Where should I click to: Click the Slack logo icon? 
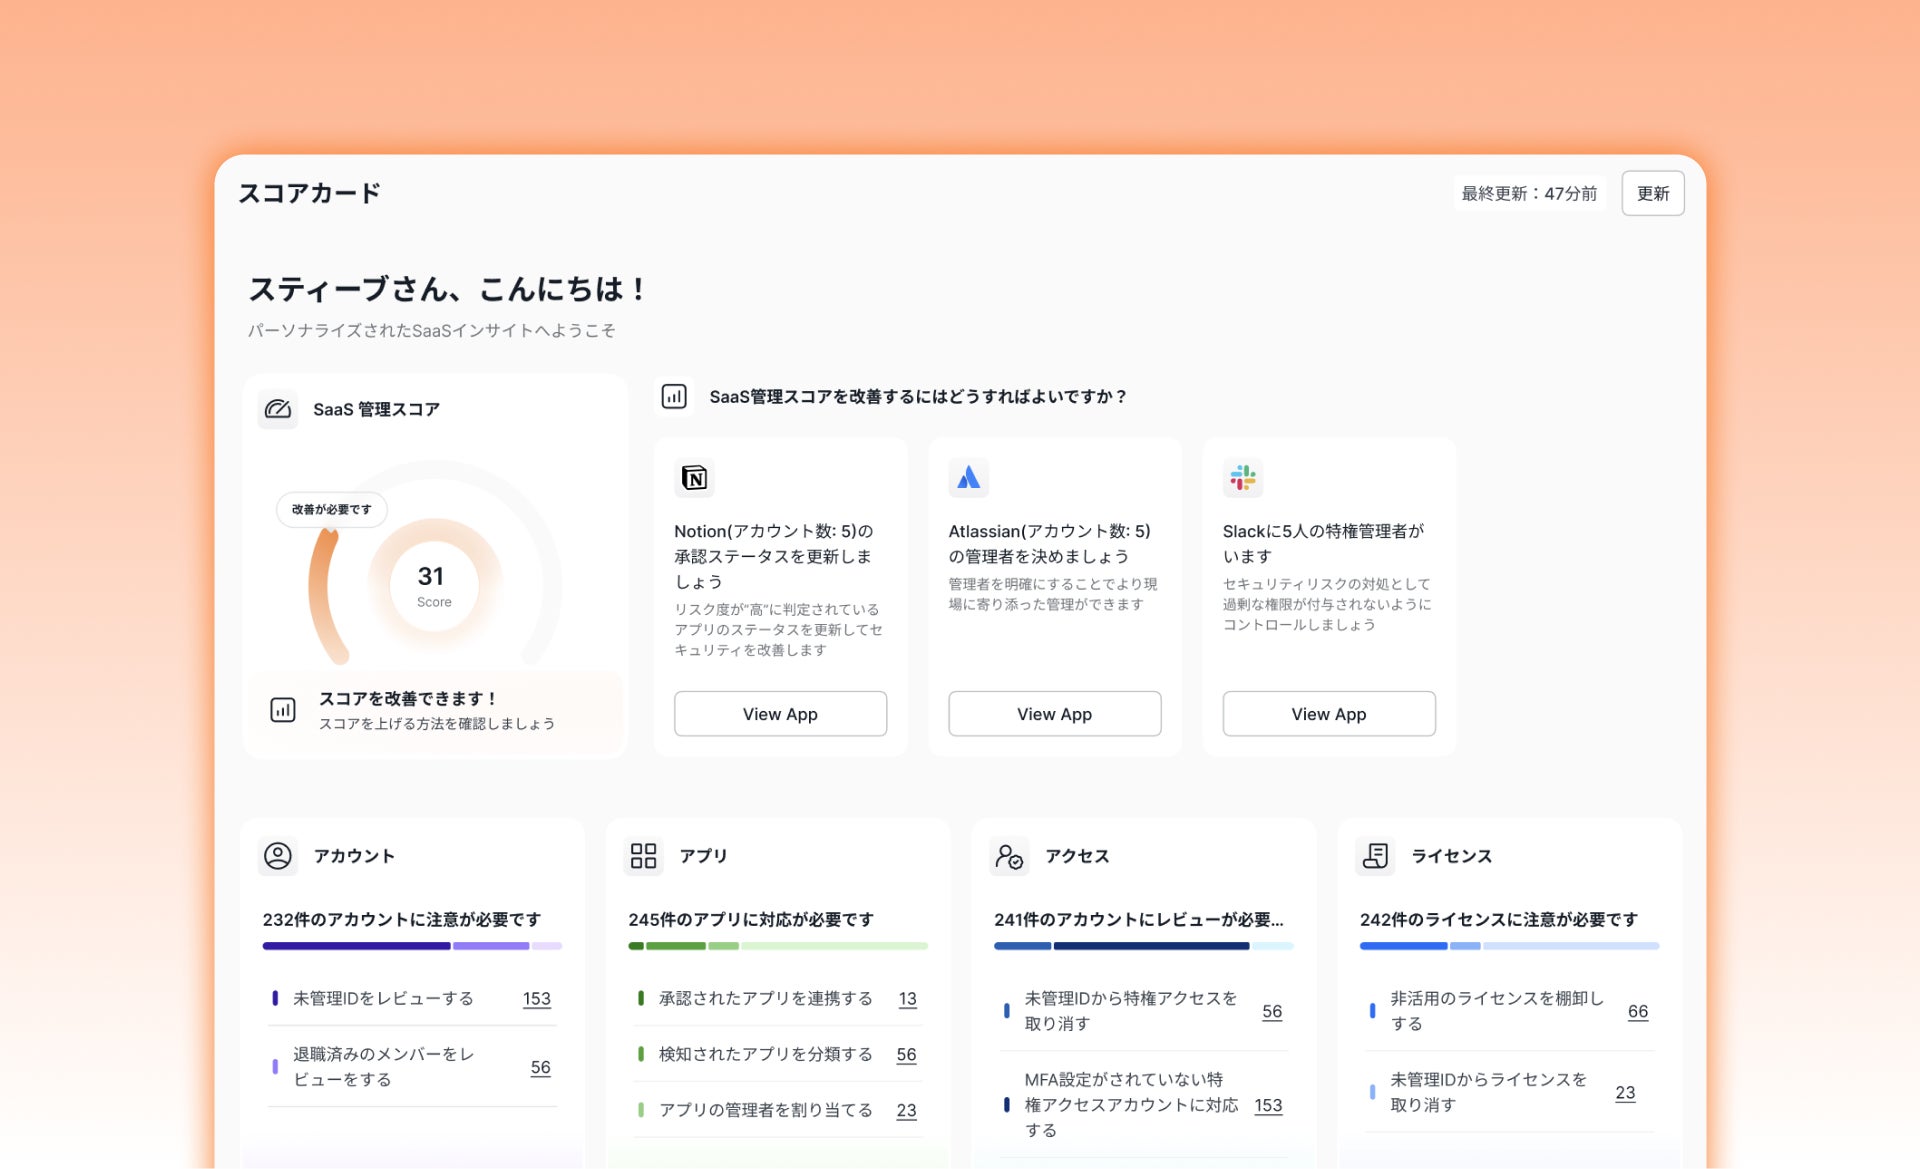[x=1242, y=478]
